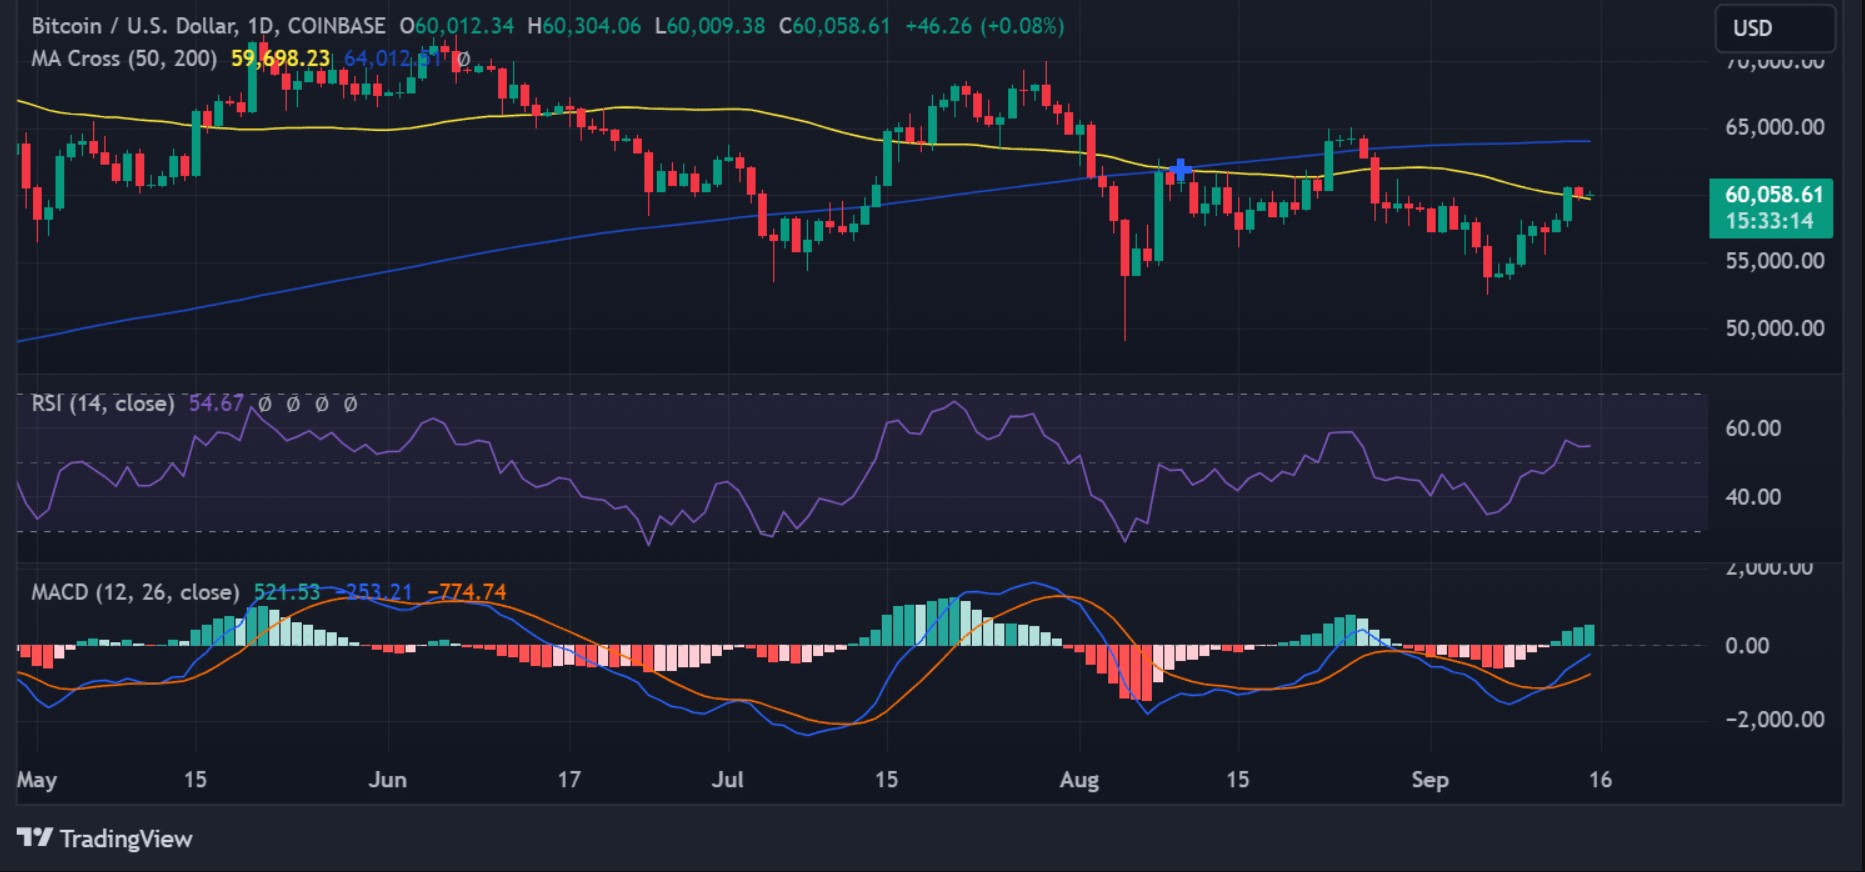Click the MACD axis label 0.00
1865x872 pixels.
[1747, 646]
